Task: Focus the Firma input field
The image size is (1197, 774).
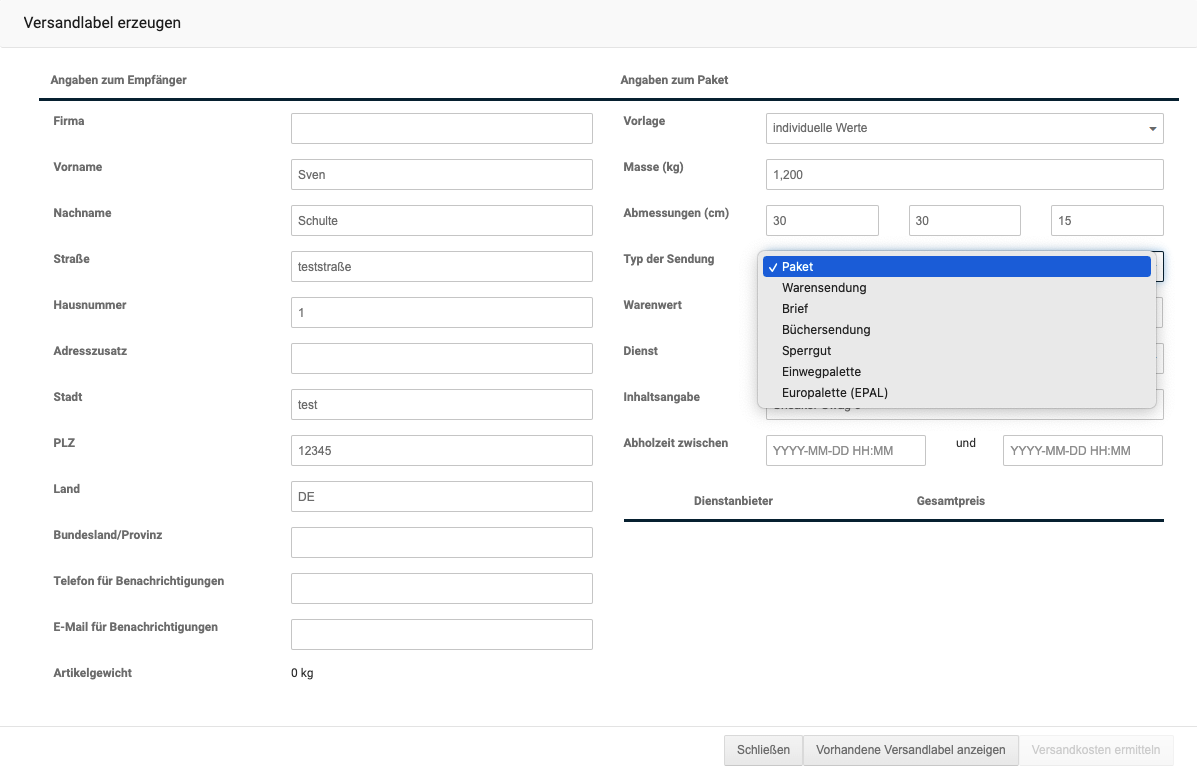Action: 441,128
